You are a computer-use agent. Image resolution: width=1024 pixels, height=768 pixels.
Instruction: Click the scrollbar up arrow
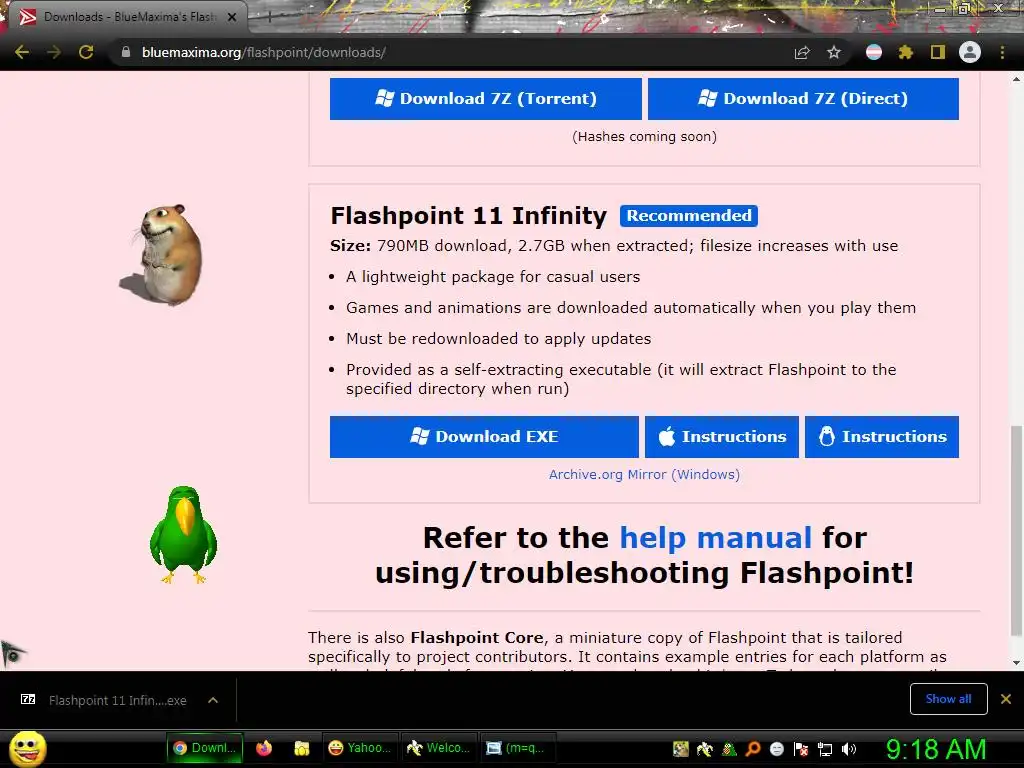1016,79
